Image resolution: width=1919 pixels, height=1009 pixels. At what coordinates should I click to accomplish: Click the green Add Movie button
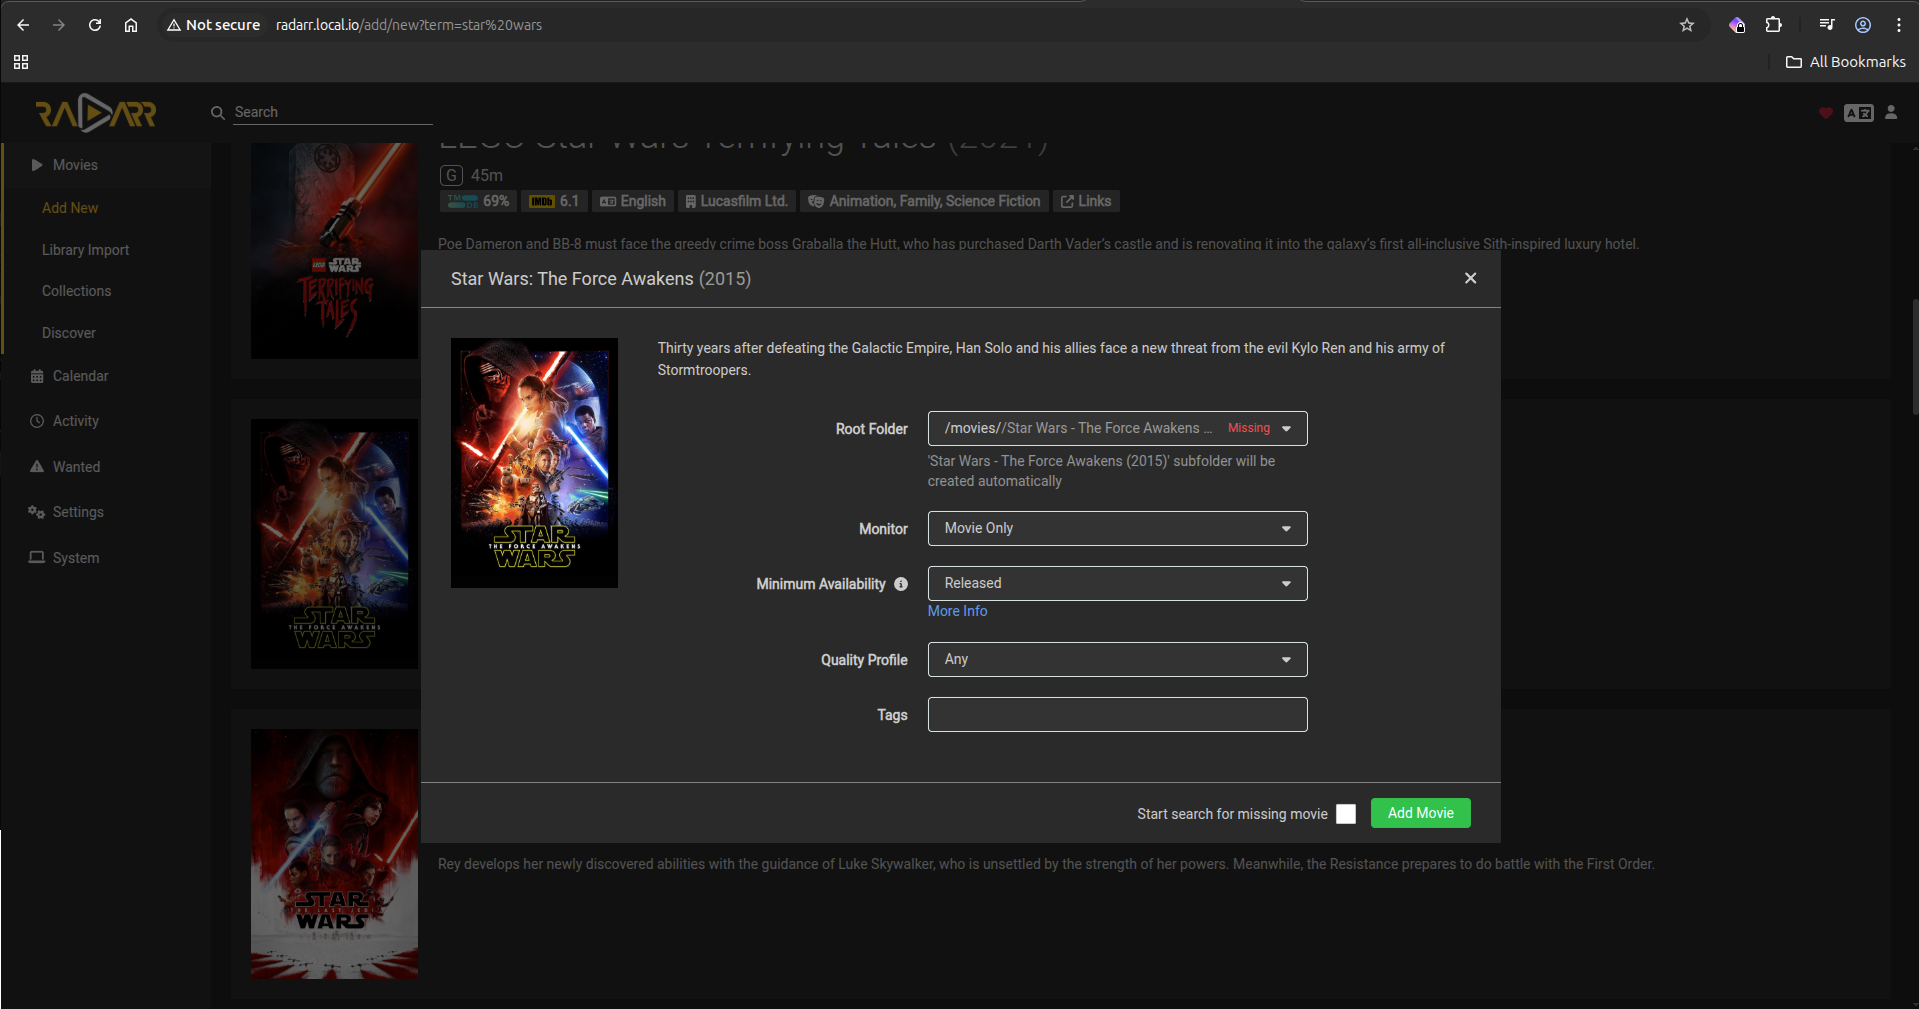[1420, 813]
